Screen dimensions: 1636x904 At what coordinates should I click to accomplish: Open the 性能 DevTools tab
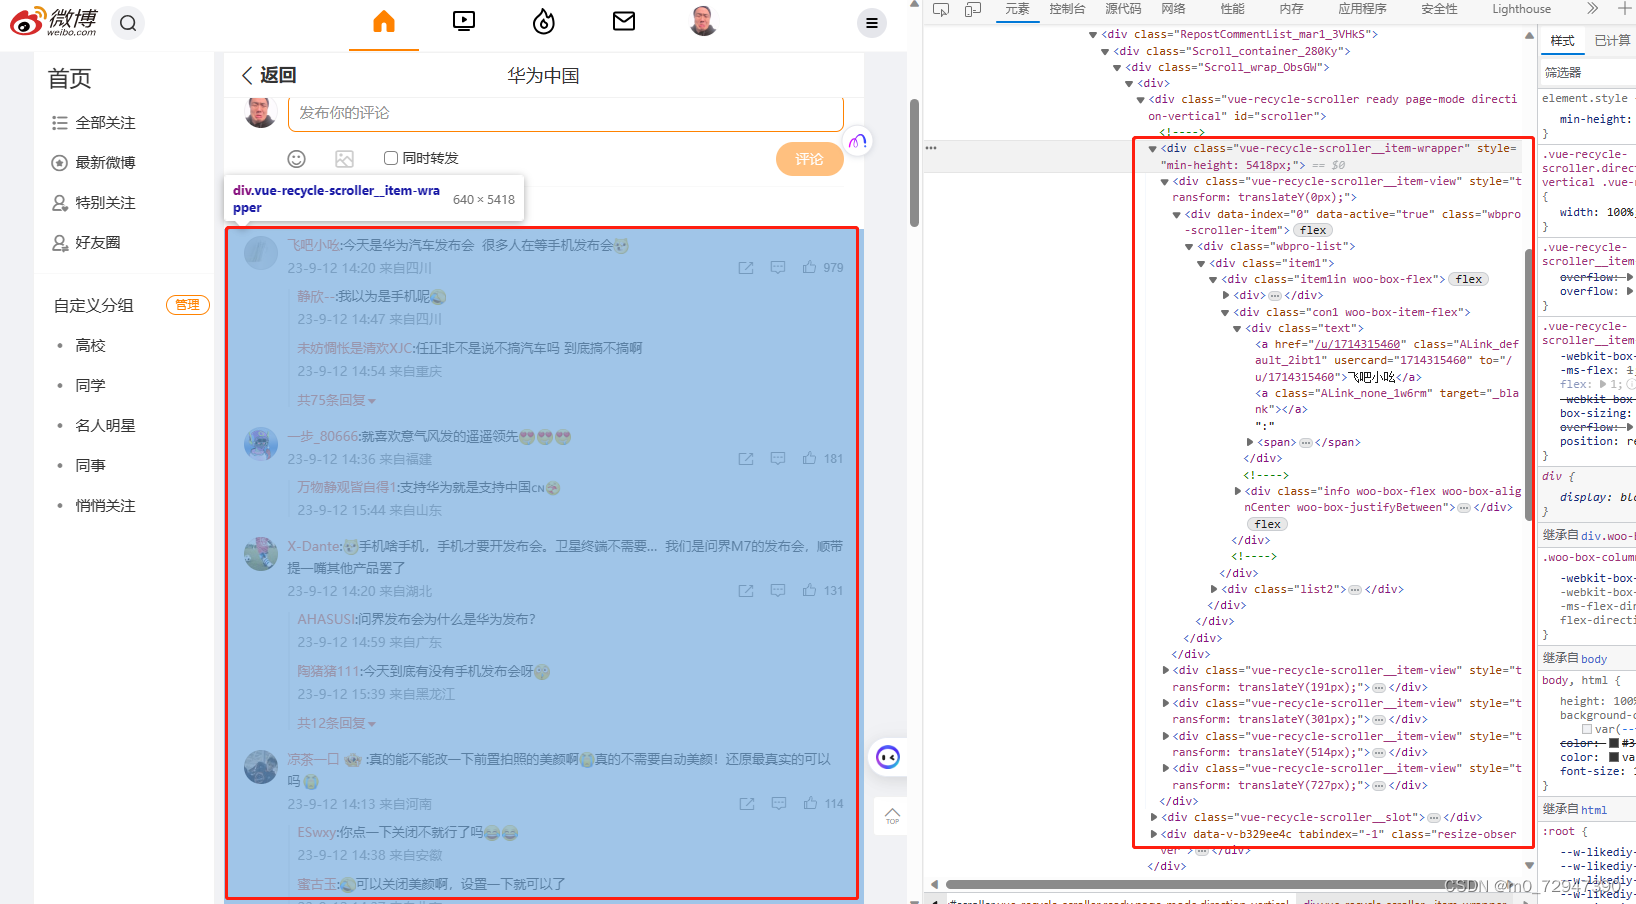click(1233, 9)
